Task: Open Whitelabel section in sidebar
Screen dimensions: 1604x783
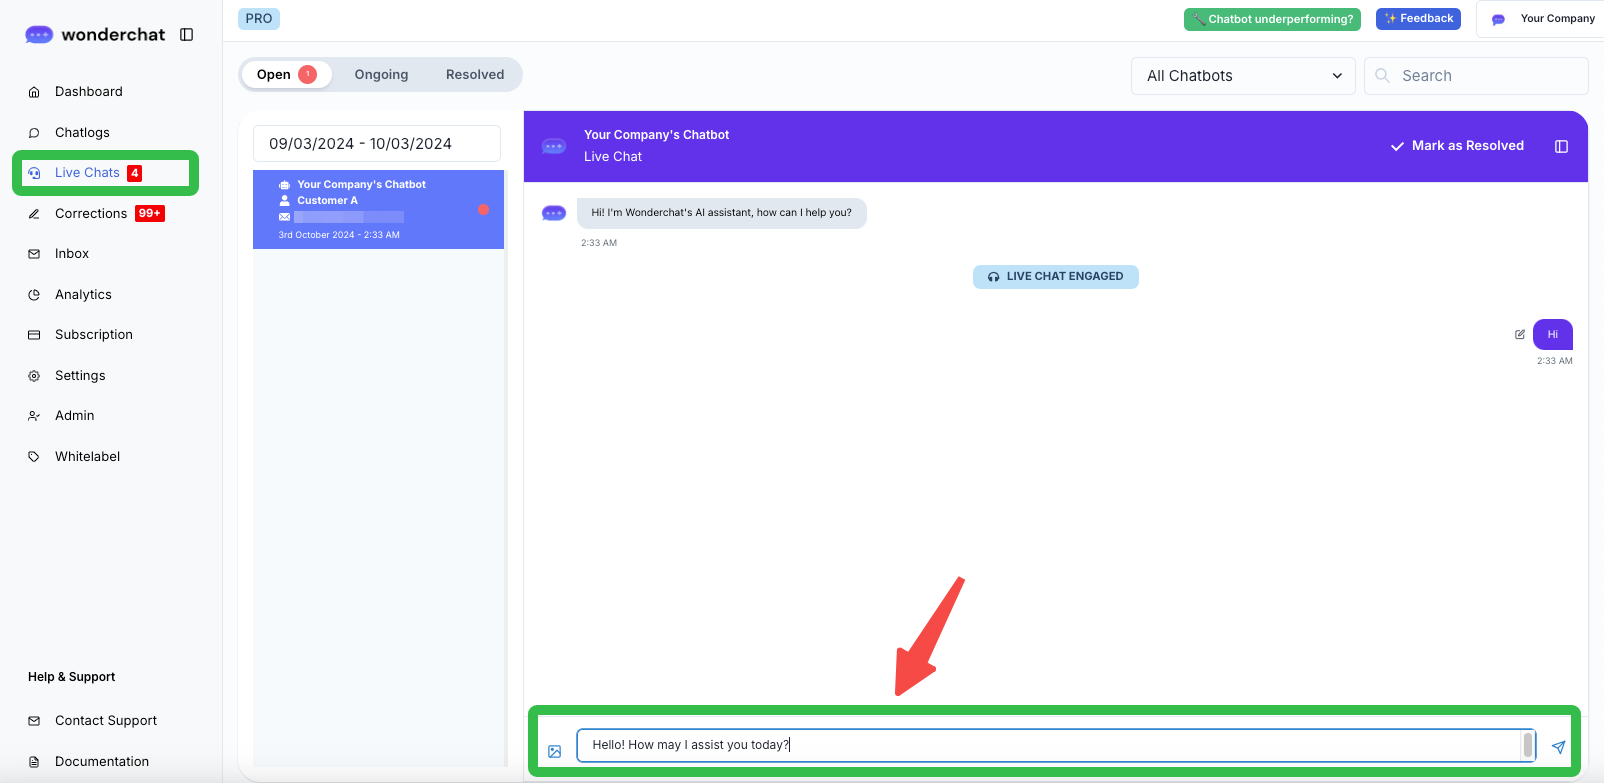Action: coord(87,457)
